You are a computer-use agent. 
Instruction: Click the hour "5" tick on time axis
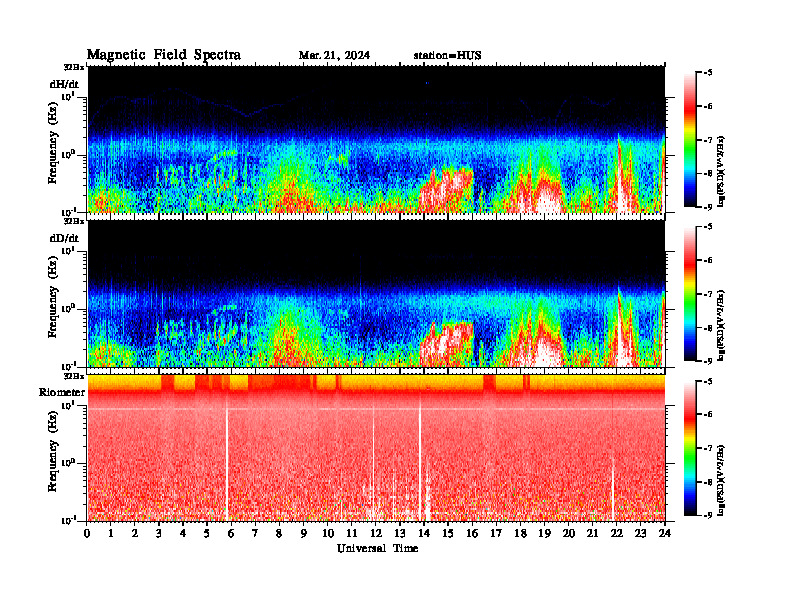[x=207, y=533]
